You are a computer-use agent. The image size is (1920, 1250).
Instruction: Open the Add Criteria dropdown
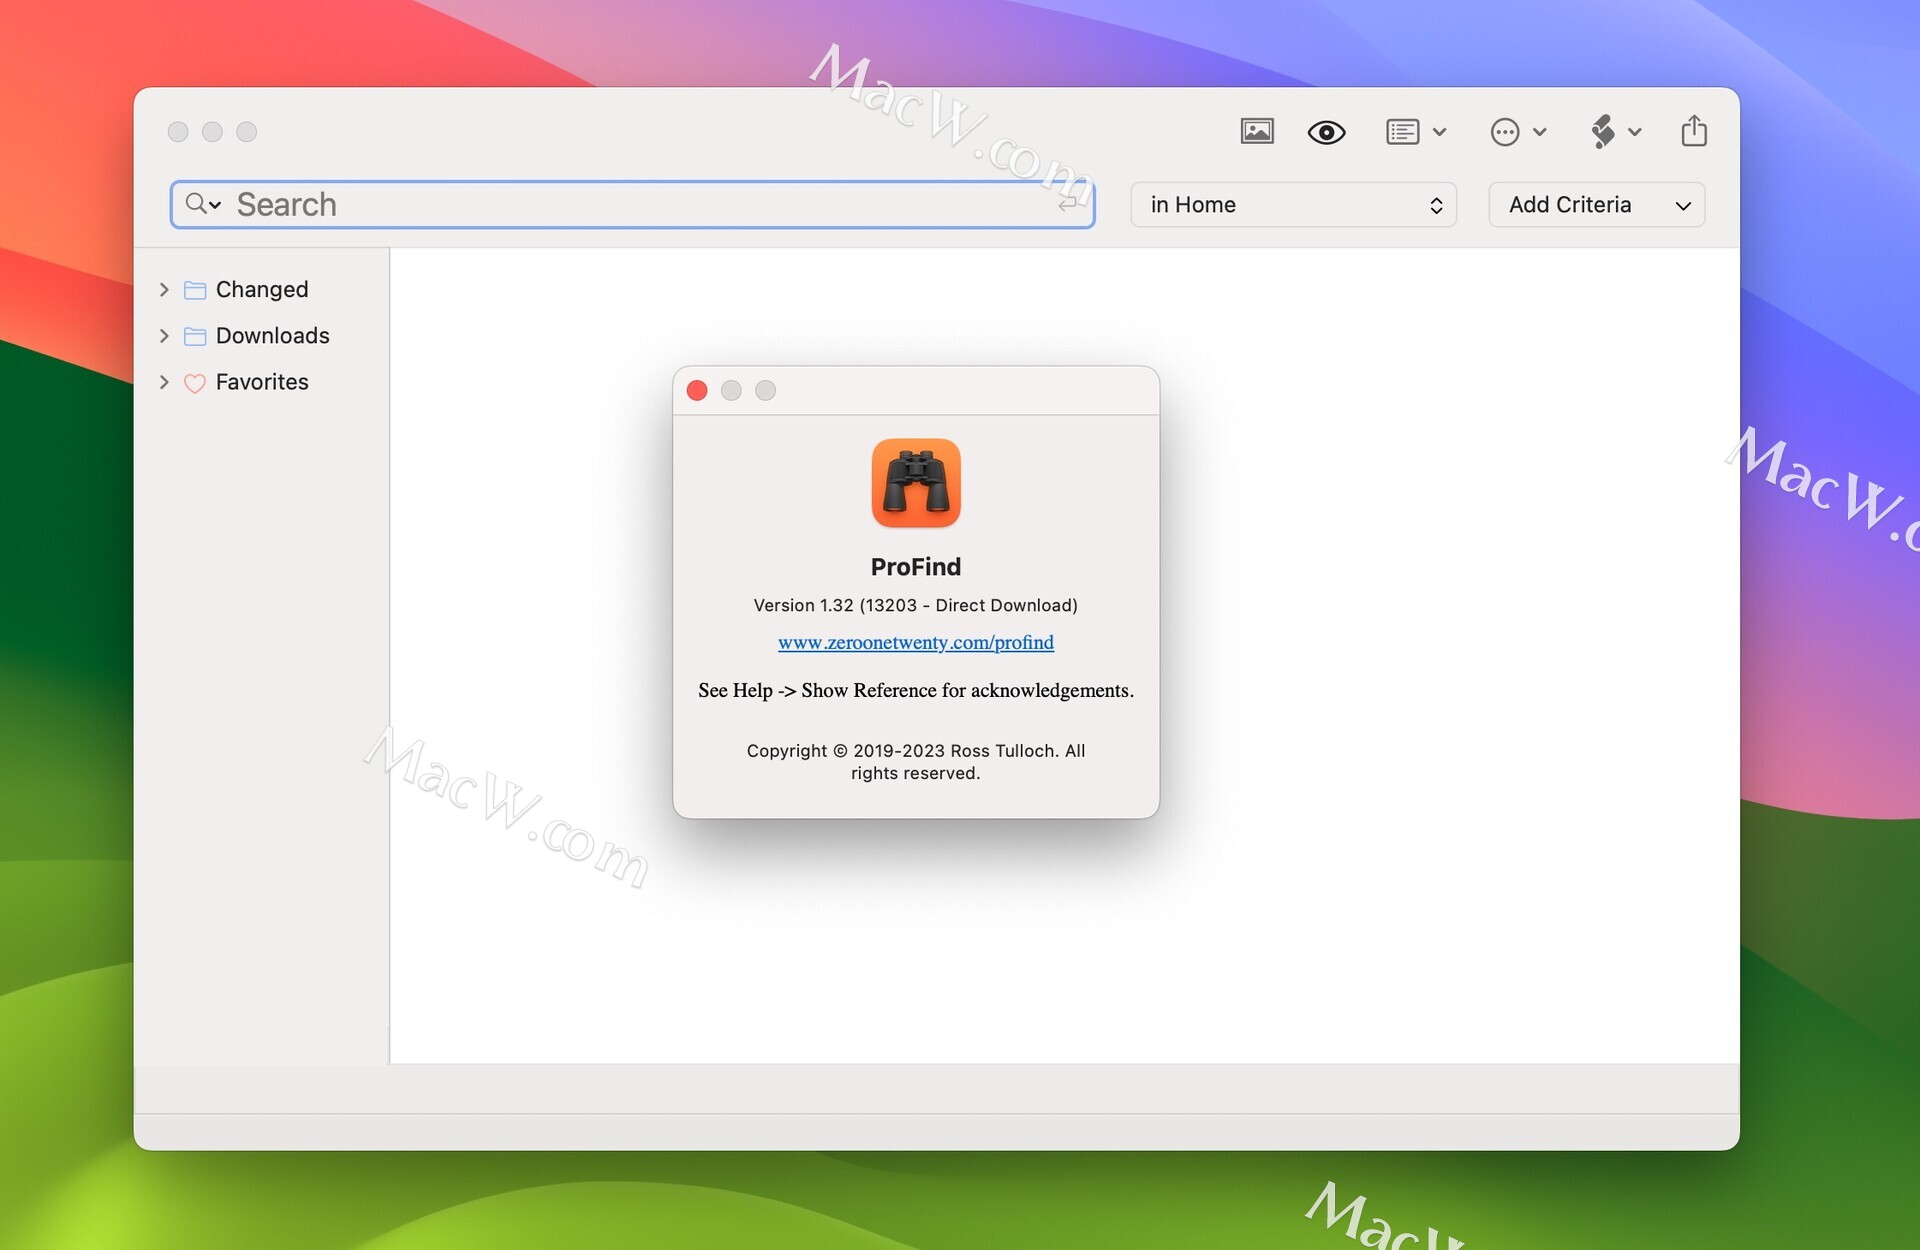[x=1596, y=205]
